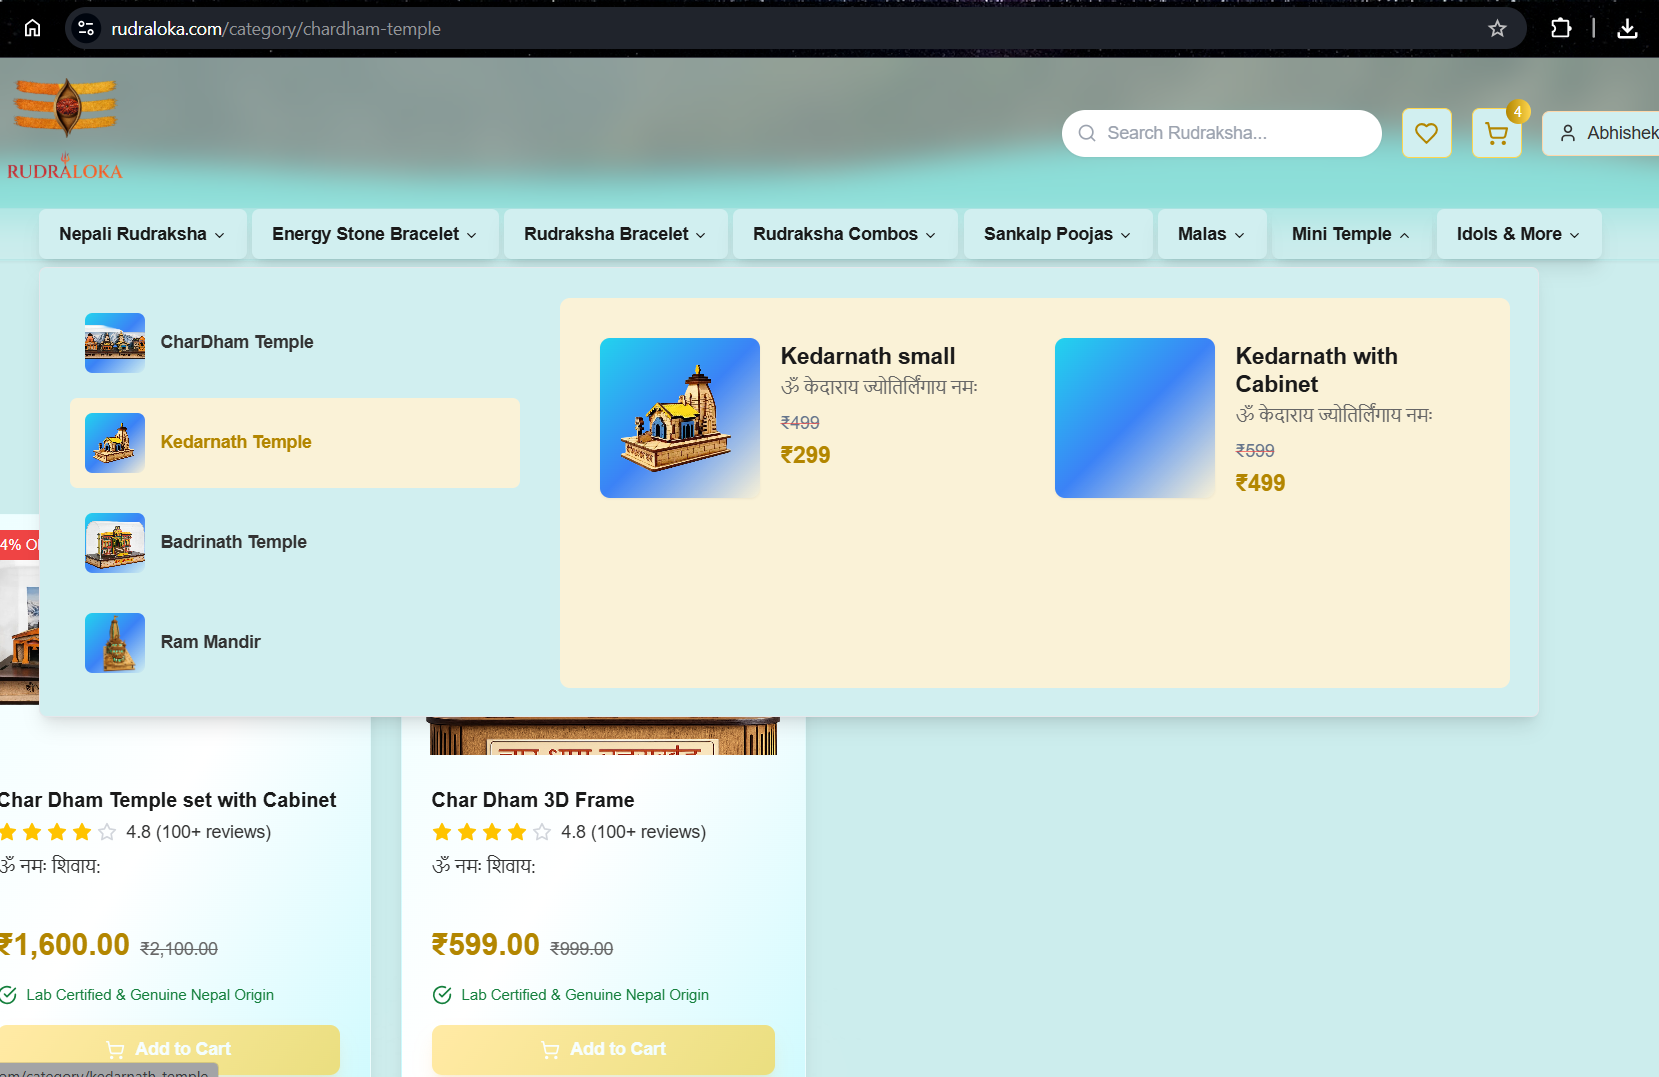Expand the Sankalp Poojas dropdown
This screenshot has width=1659, height=1077.
click(1058, 234)
